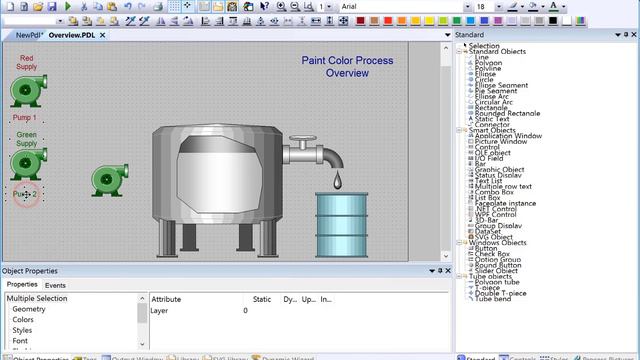
Task: Click the line color pen icon
Action: click(x=513, y=7)
